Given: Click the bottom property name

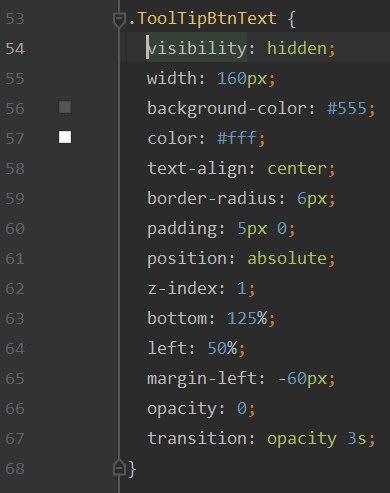Looking at the screenshot, I should coord(177,318).
